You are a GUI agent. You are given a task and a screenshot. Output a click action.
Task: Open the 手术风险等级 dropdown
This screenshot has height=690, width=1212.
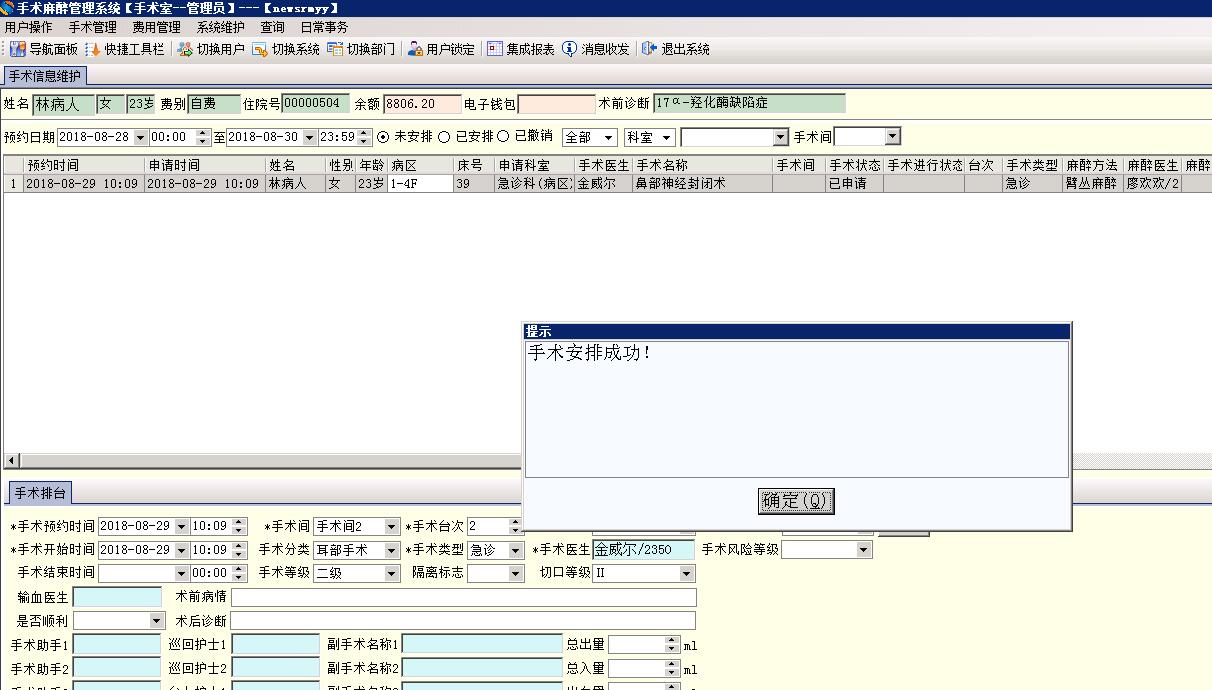(864, 550)
